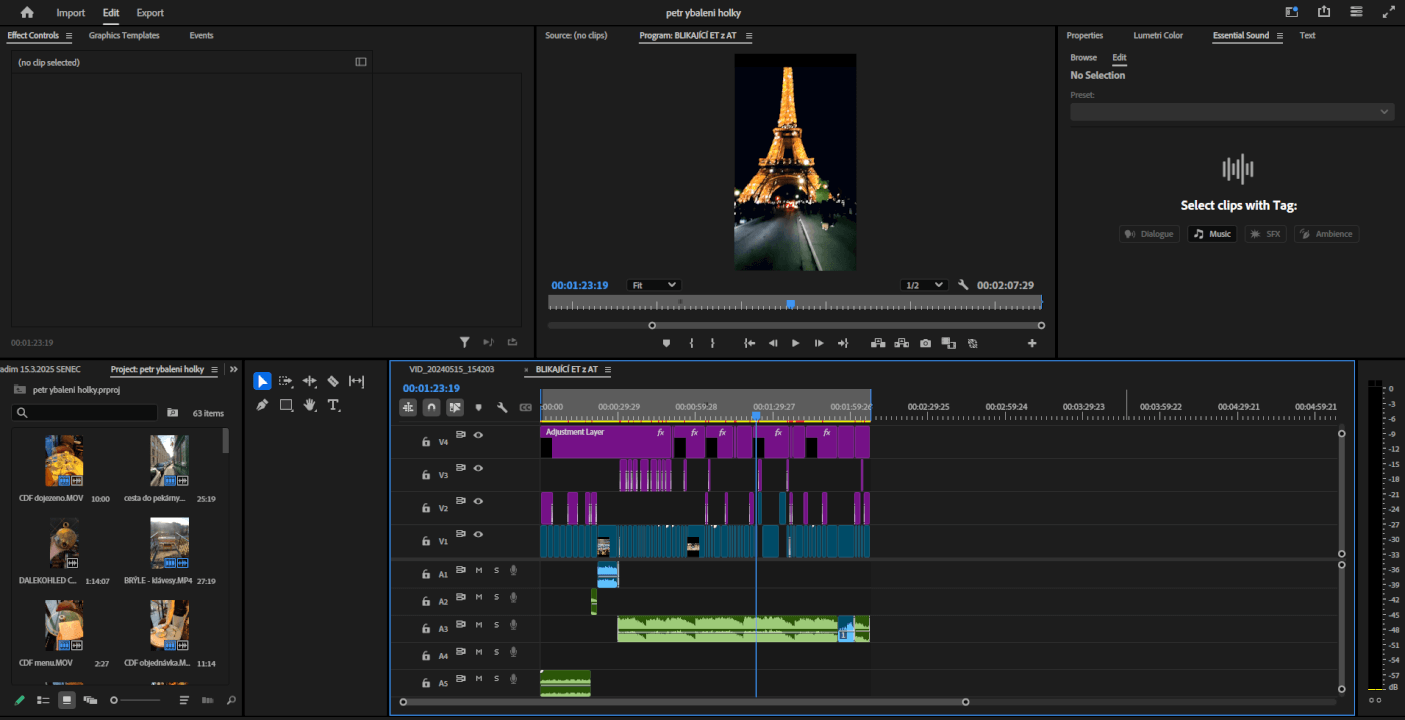Open the Fit zoom dropdown

click(654, 284)
